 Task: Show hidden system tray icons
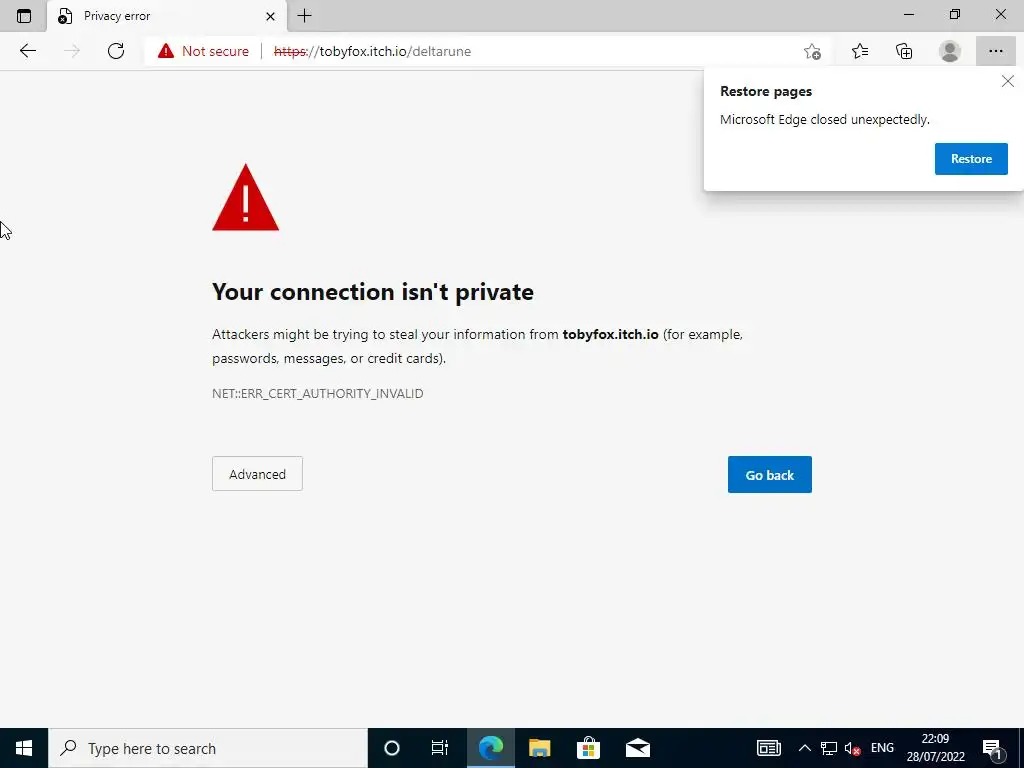coord(805,748)
